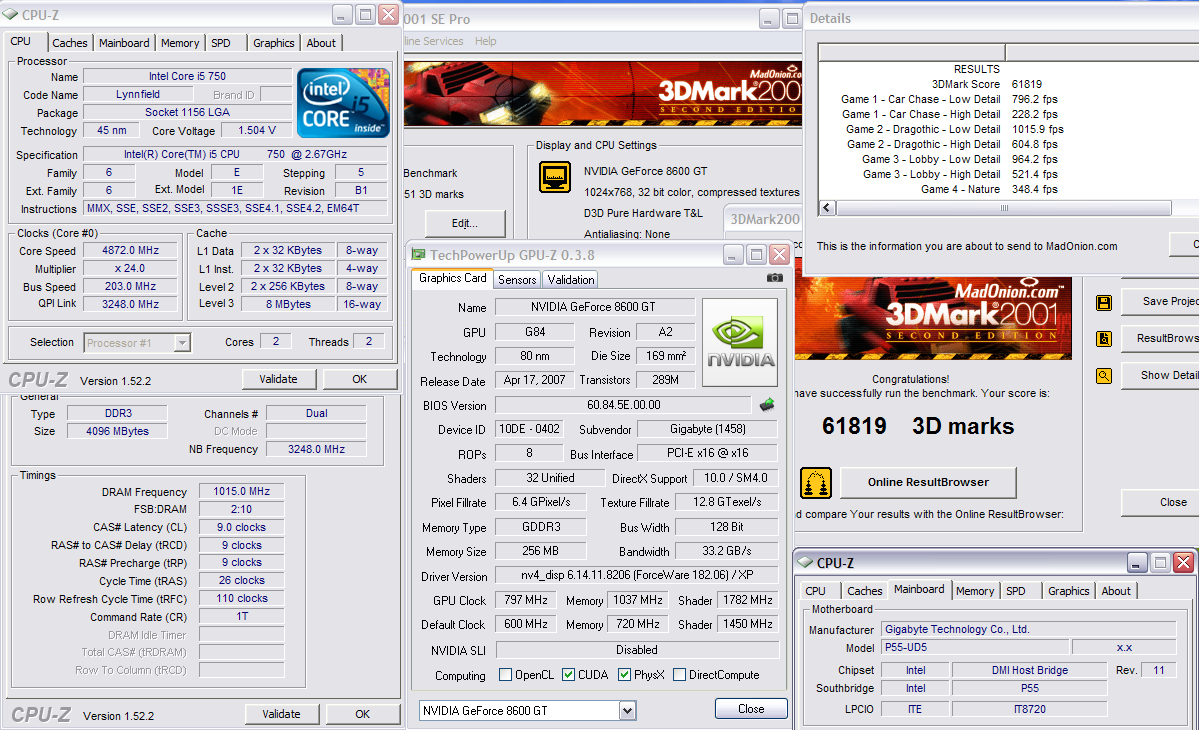Switch to Validation tab in GPU-Z
1199x730 pixels.
pos(570,280)
